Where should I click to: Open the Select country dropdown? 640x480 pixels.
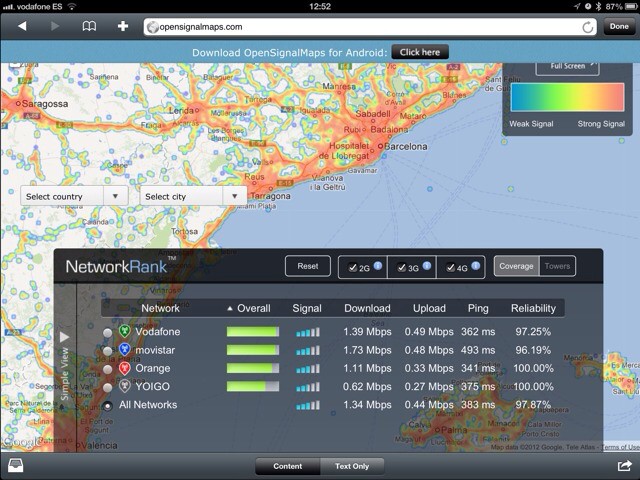74,196
